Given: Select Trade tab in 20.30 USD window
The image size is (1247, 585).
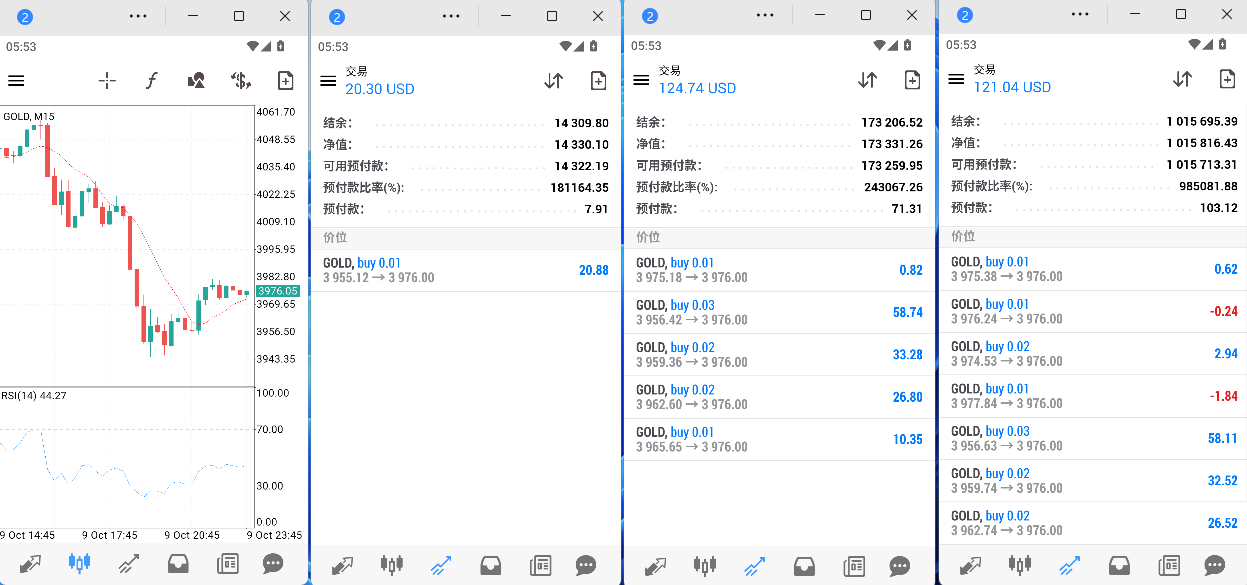Looking at the screenshot, I should (x=441, y=566).
